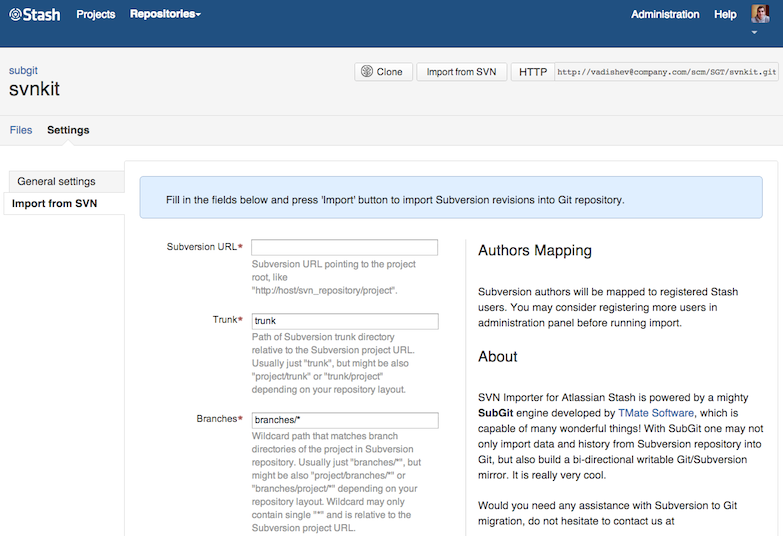
Task: Click the Stash logo
Action: (x=34, y=14)
